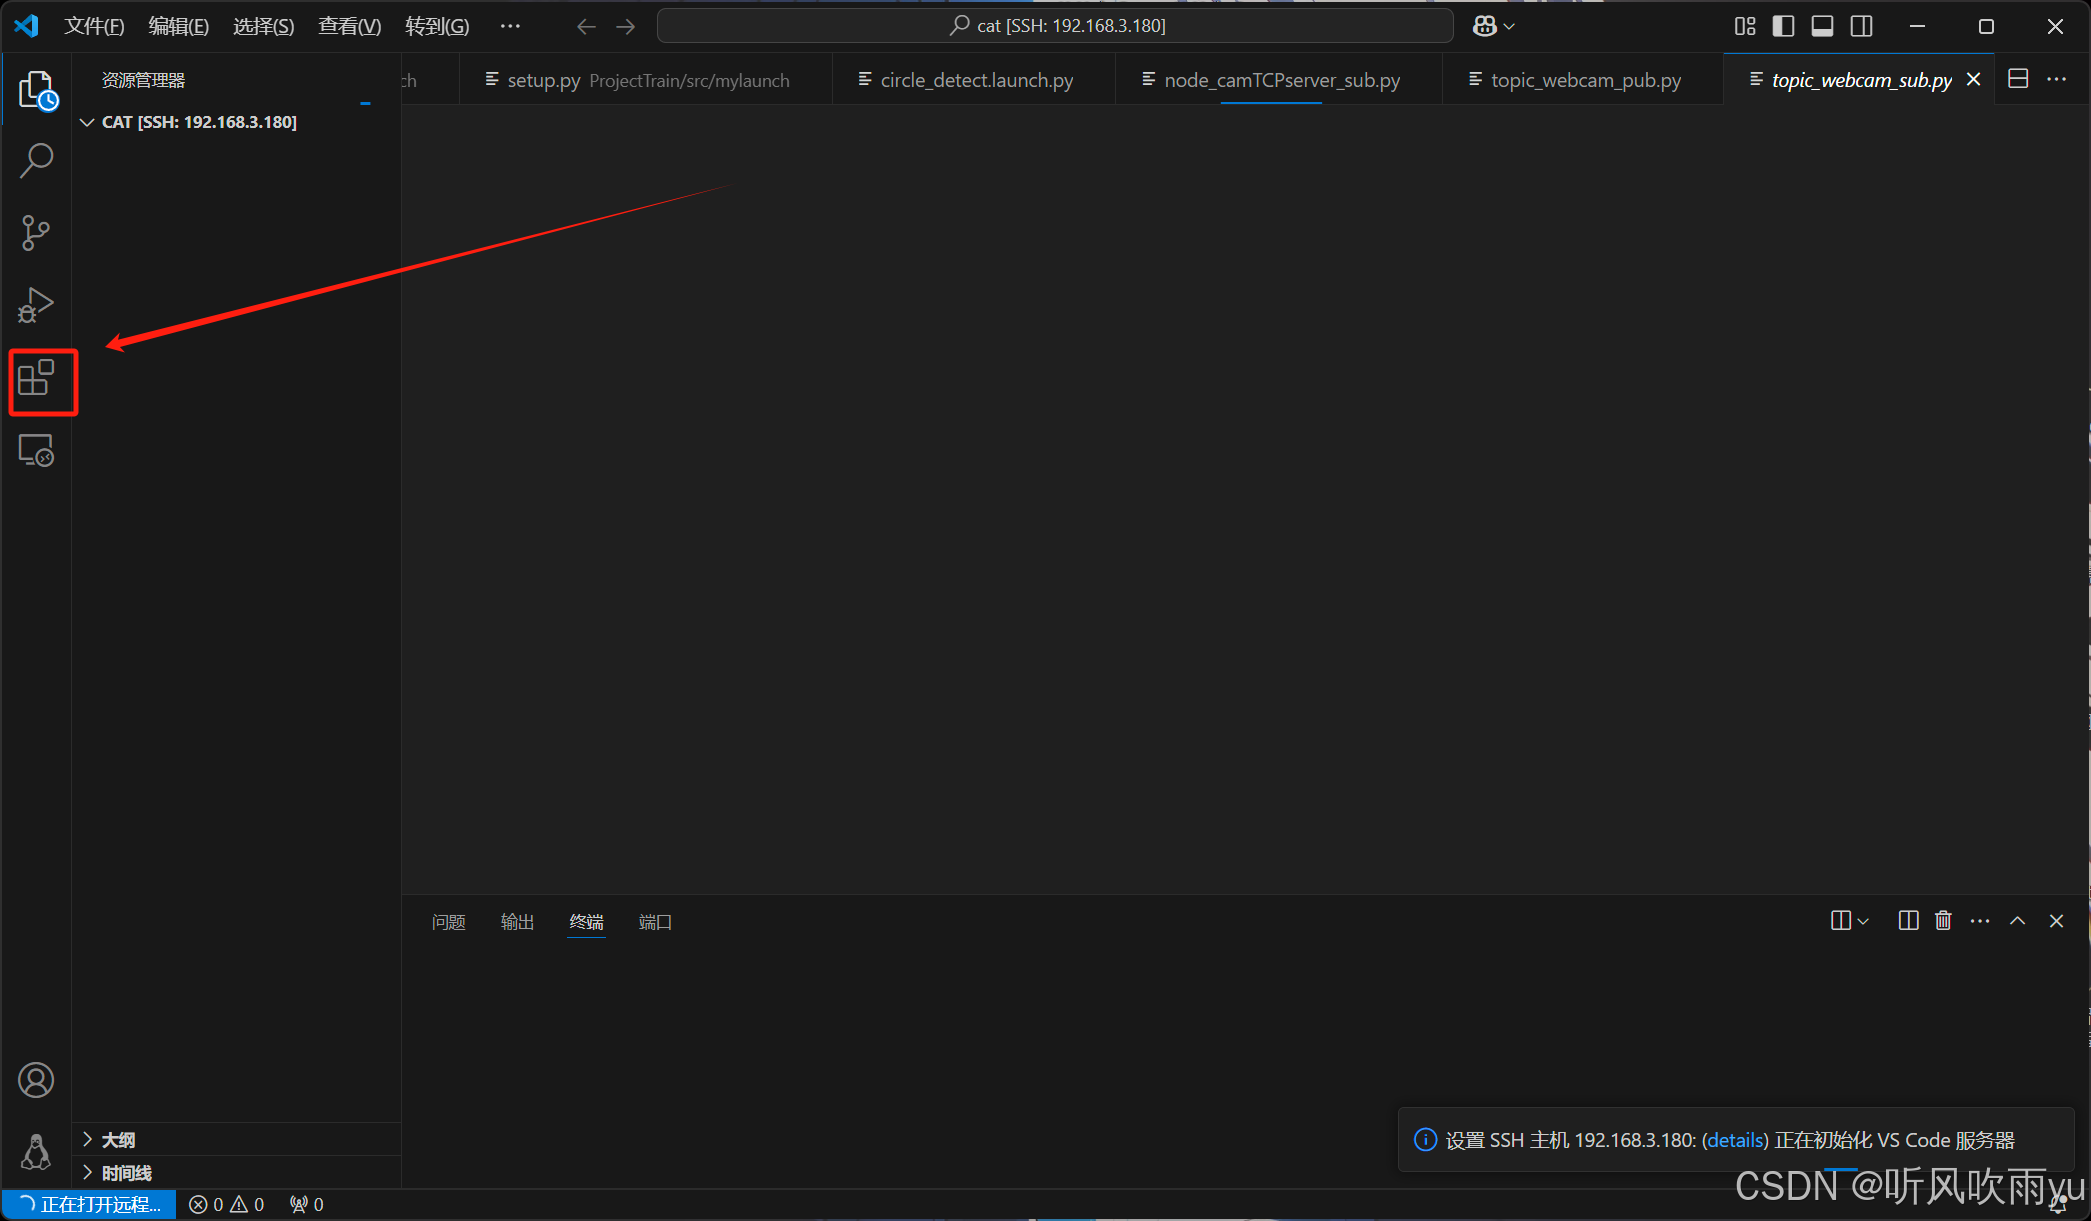Open the Remote Explorer view
2091x1221 pixels.
[37, 451]
